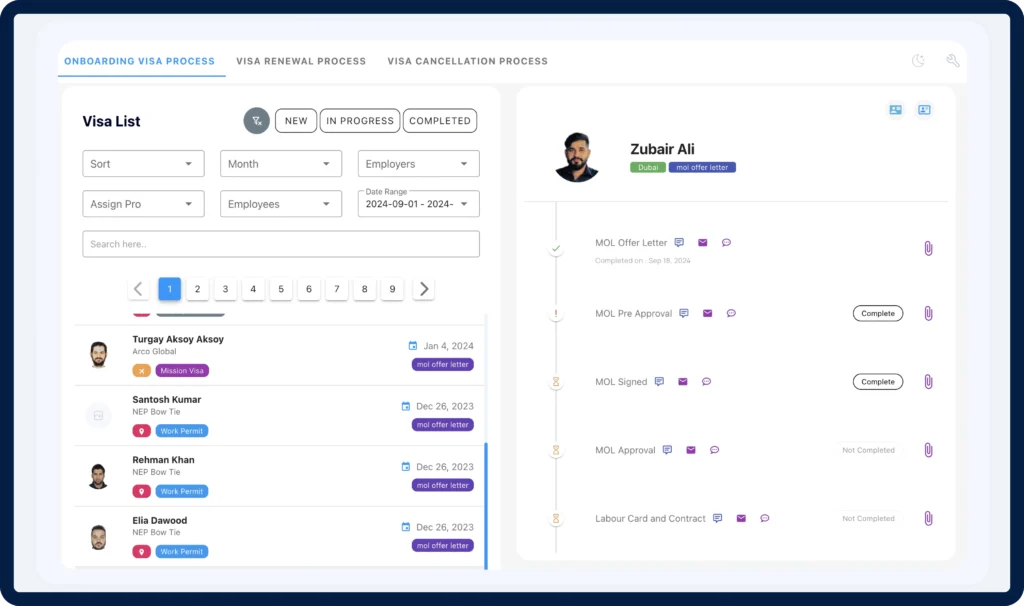Viewport: 1024px width, 606px height.
Task: Toggle the IN PROGRESS status filter
Action: [x=360, y=121]
